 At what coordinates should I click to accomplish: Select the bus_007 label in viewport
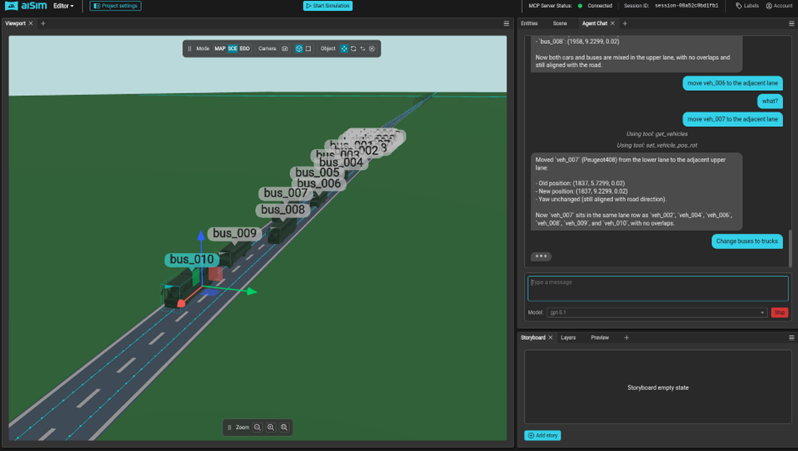(286, 193)
